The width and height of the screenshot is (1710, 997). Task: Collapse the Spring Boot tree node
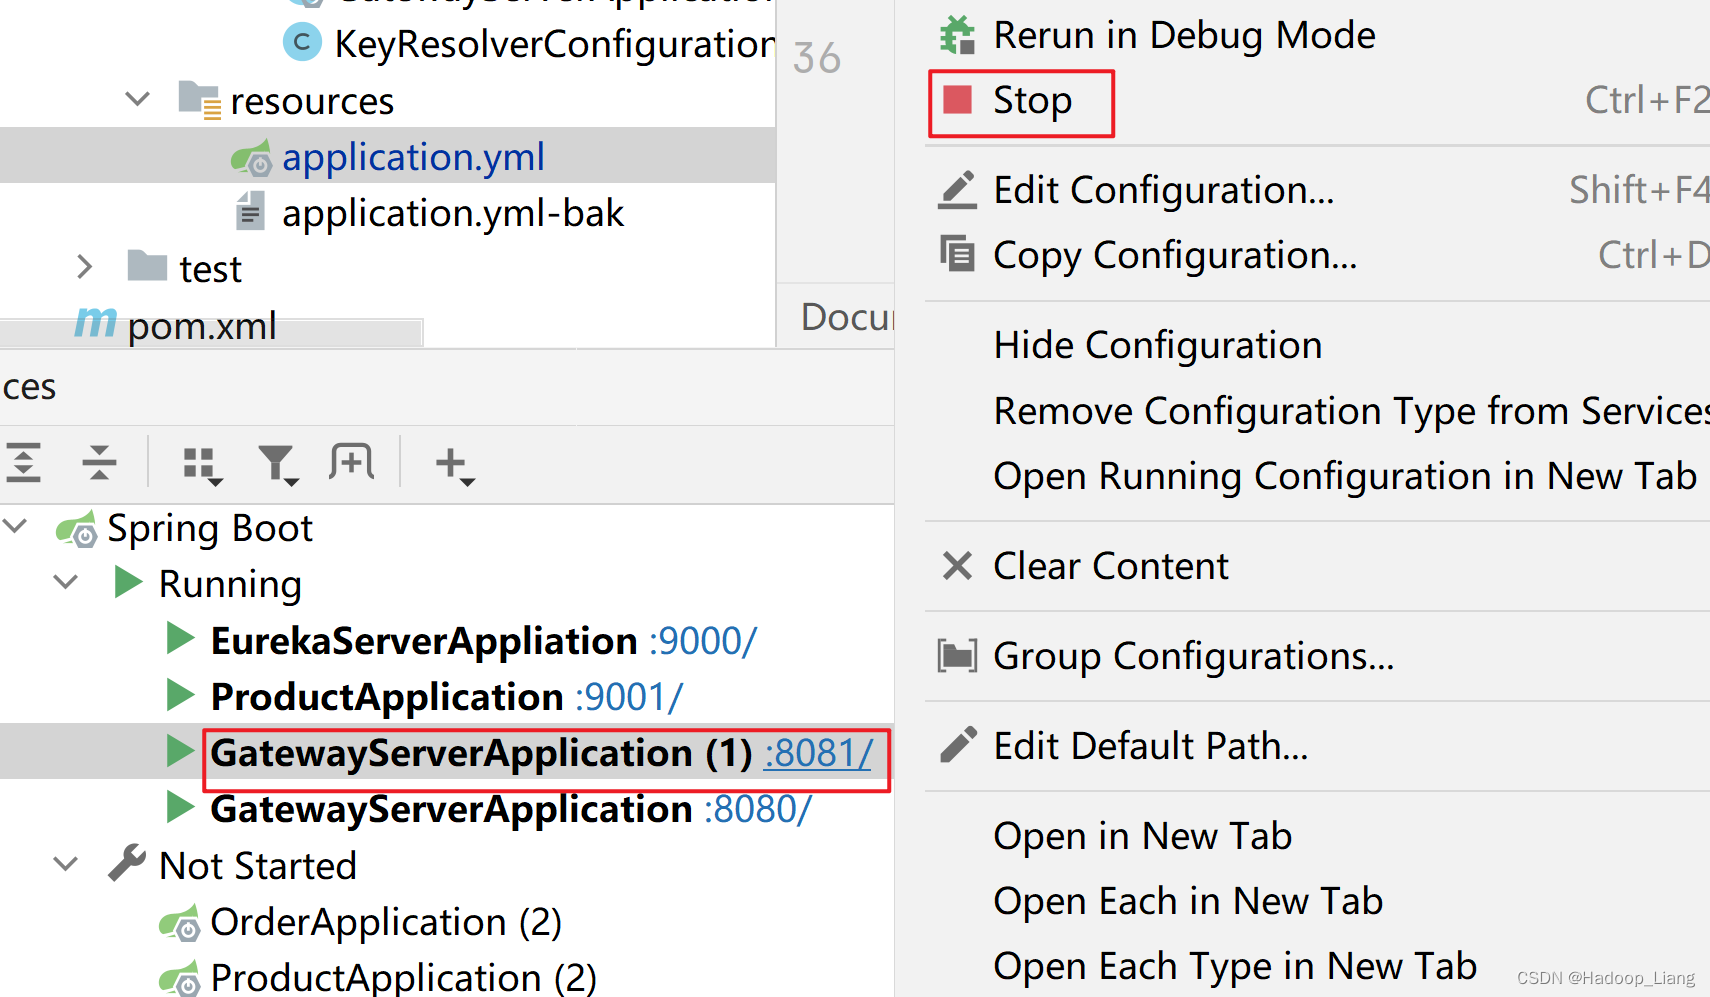[16, 526]
